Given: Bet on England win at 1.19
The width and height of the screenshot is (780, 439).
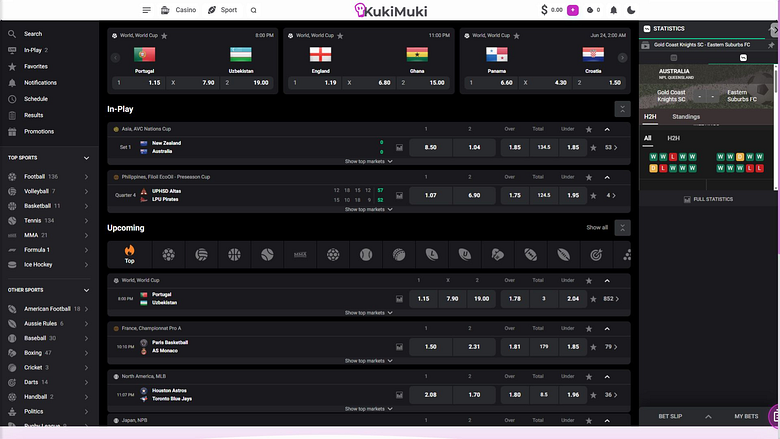Looking at the screenshot, I should pyautogui.click(x=314, y=83).
